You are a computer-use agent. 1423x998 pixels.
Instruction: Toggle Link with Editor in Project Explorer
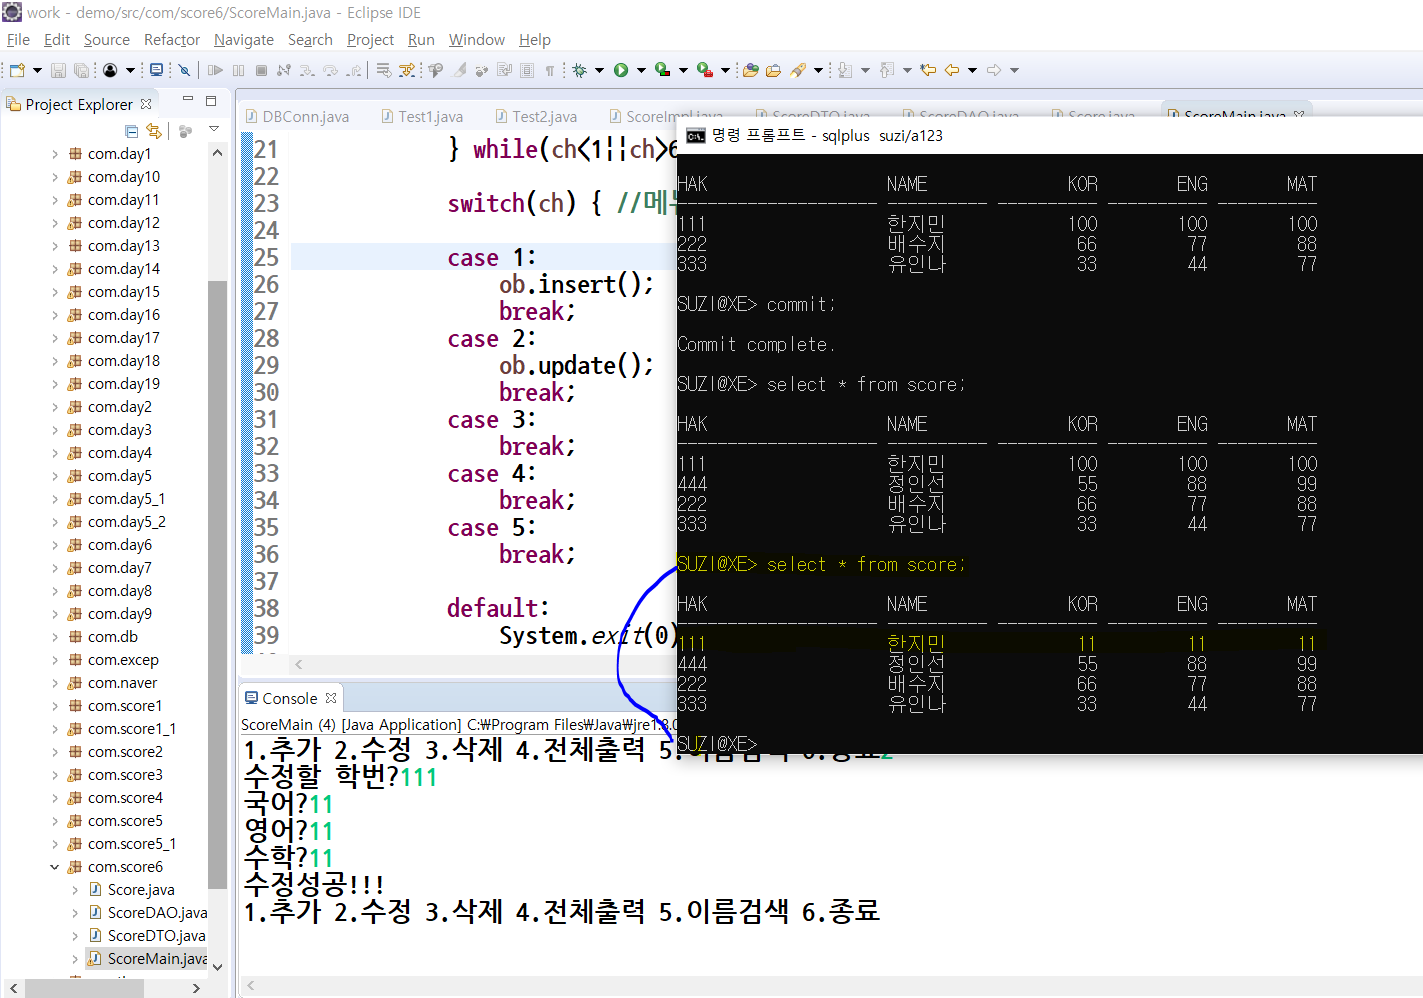[154, 131]
